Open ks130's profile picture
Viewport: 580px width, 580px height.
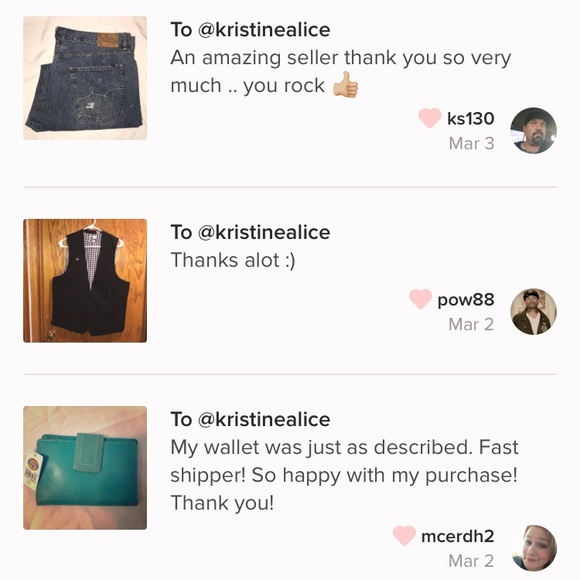533,131
